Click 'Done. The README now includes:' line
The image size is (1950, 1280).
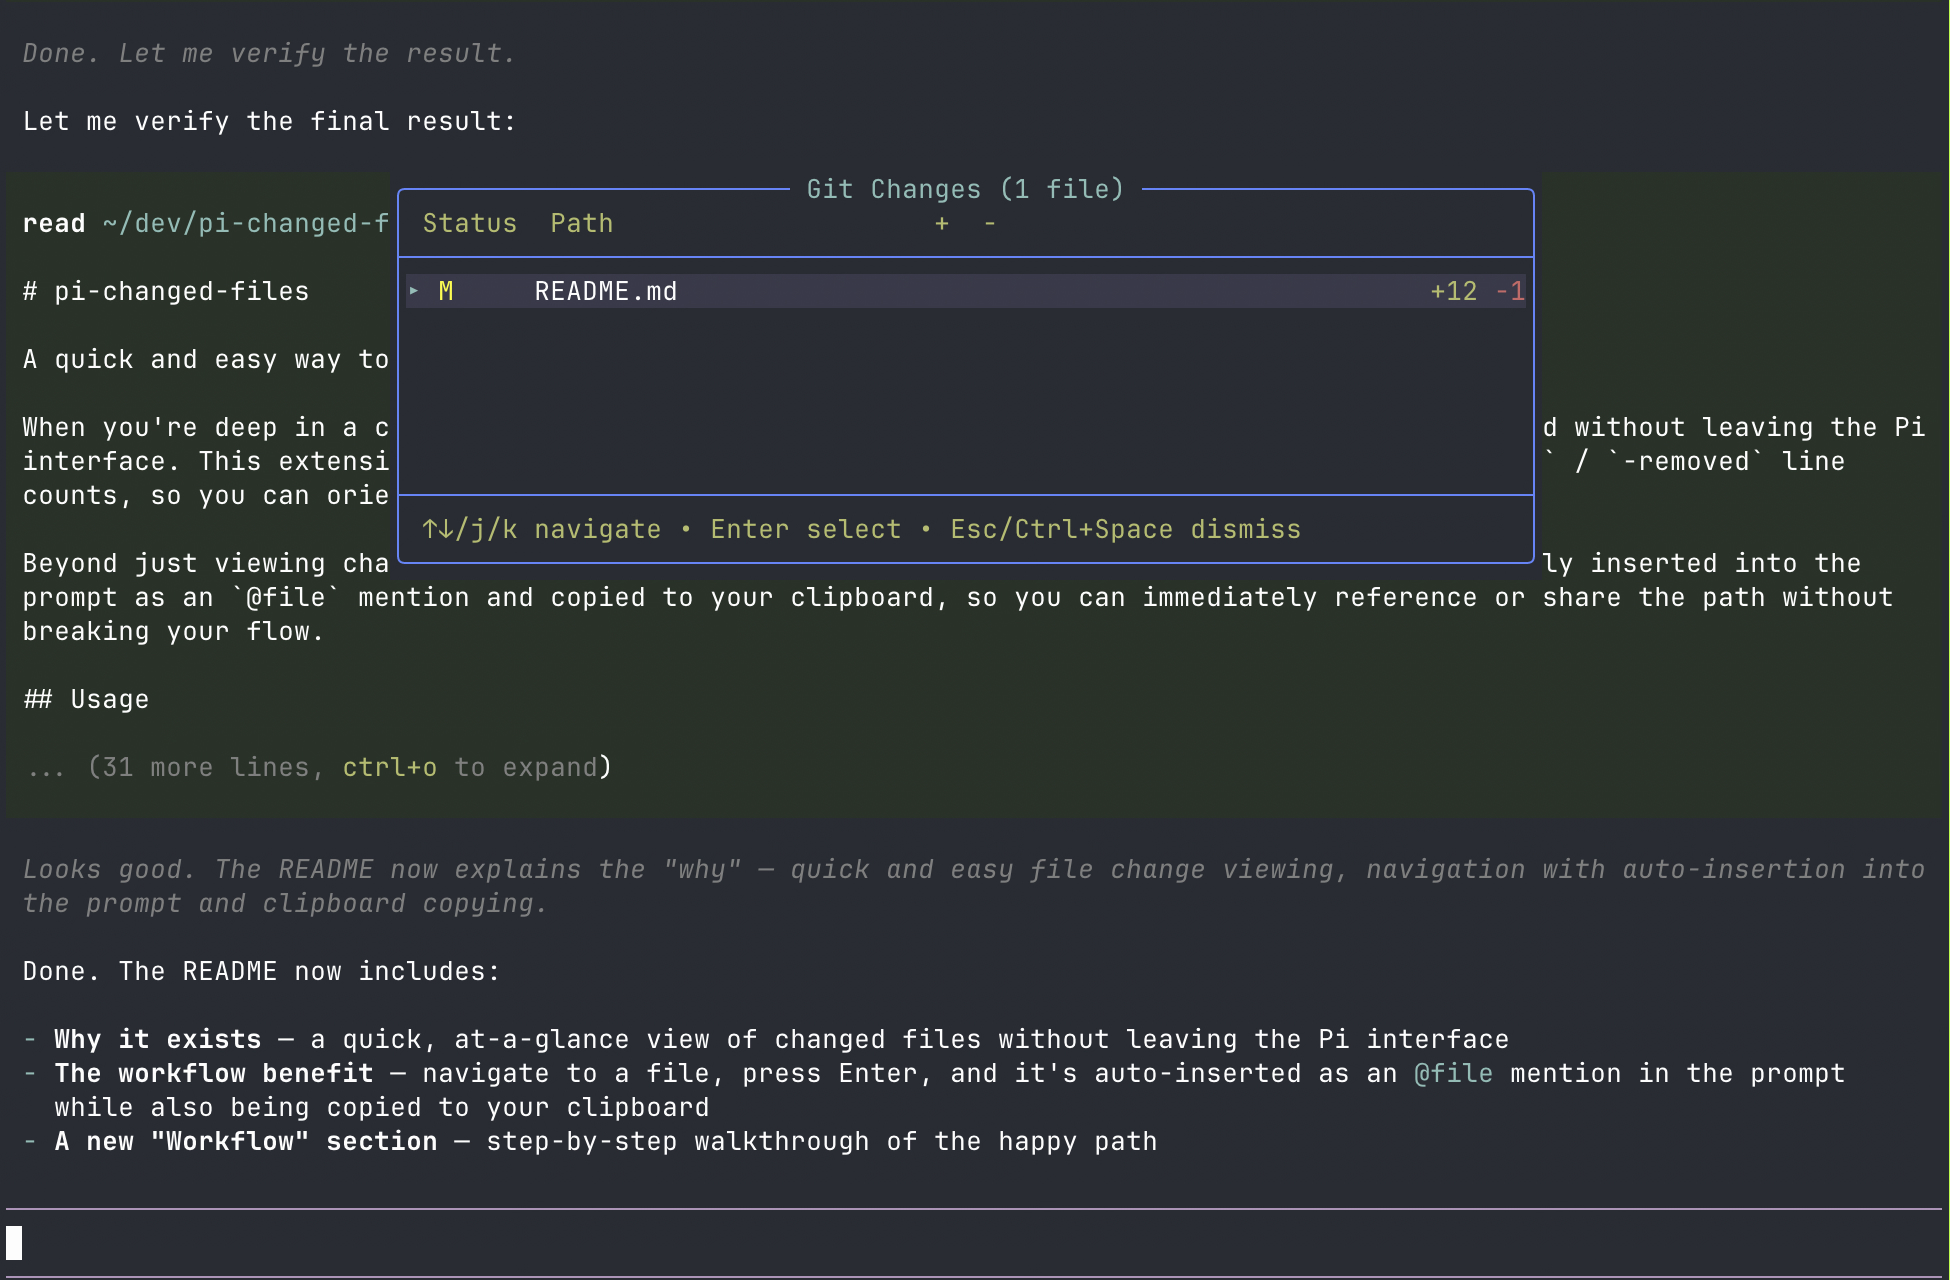tap(262, 971)
